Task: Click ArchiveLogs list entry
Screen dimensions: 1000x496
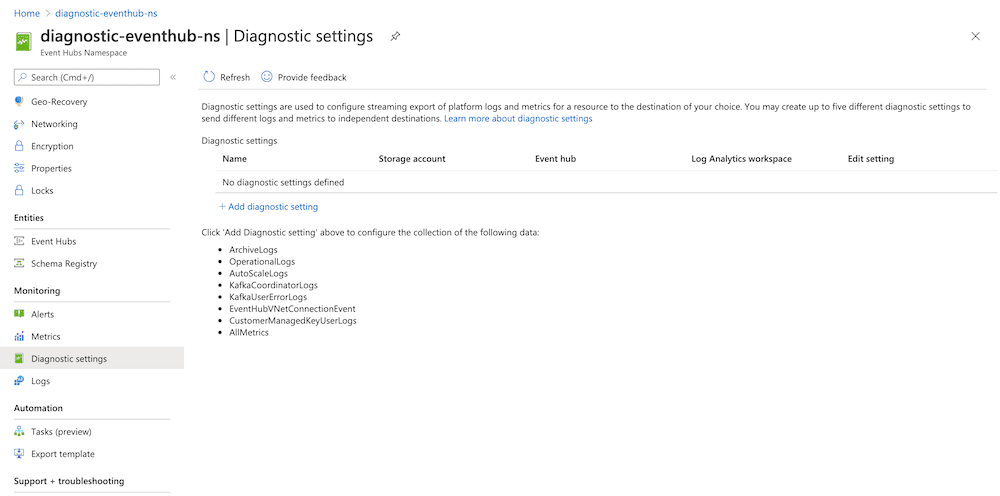Action: click(253, 250)
